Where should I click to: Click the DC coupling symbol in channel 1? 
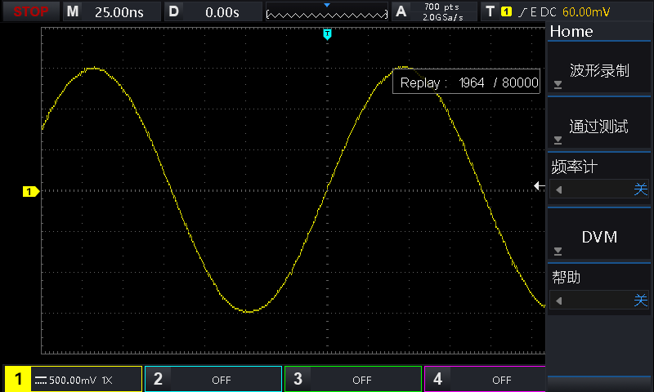pos(40,380)
